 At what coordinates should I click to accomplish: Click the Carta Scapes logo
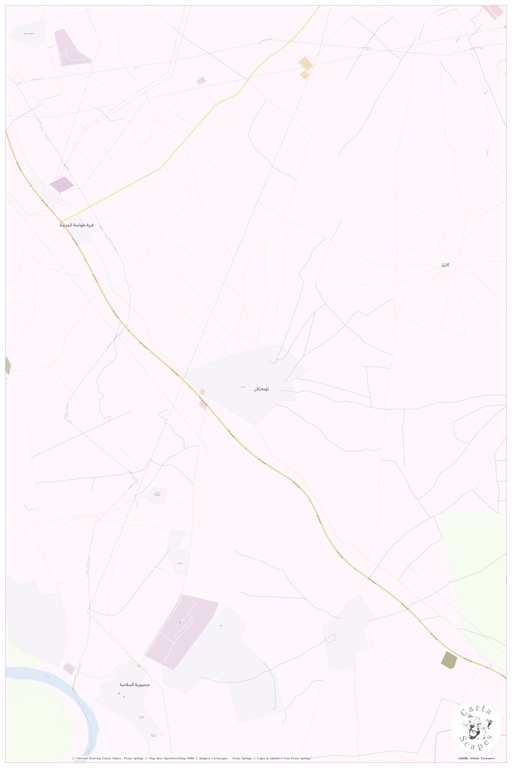pos(475,728)
